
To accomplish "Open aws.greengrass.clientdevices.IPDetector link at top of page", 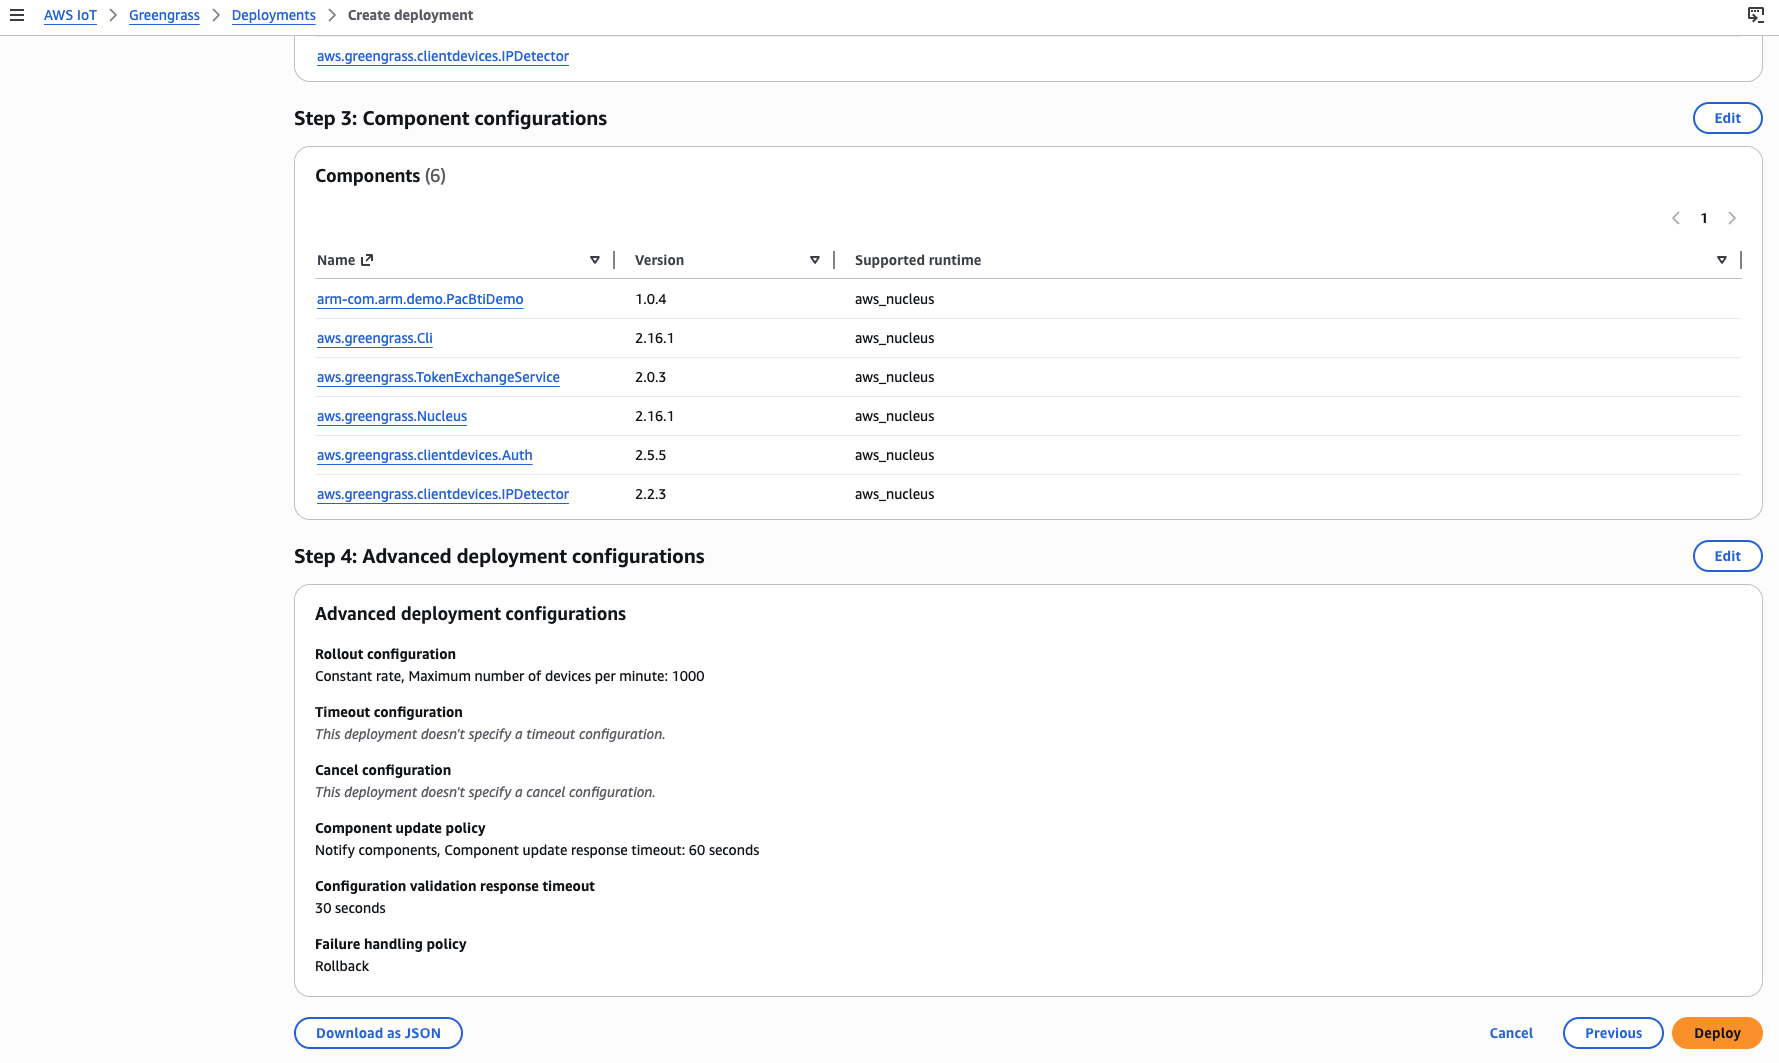I will (x=443, y=56).
